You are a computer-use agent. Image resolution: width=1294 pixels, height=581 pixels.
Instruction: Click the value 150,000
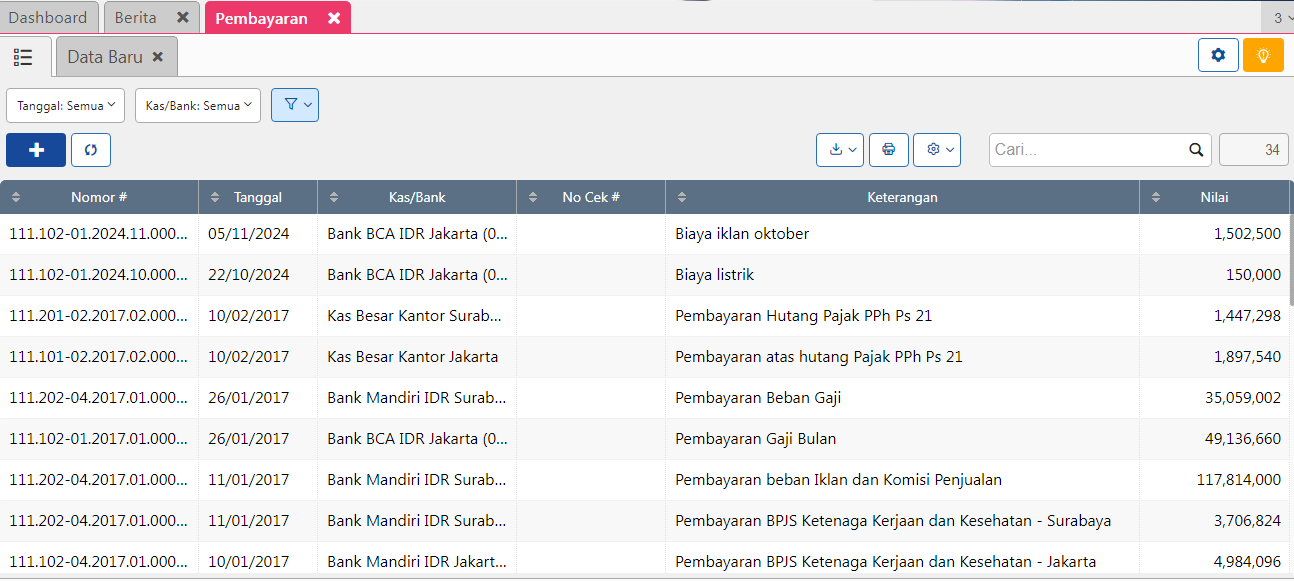point(1253,275)
